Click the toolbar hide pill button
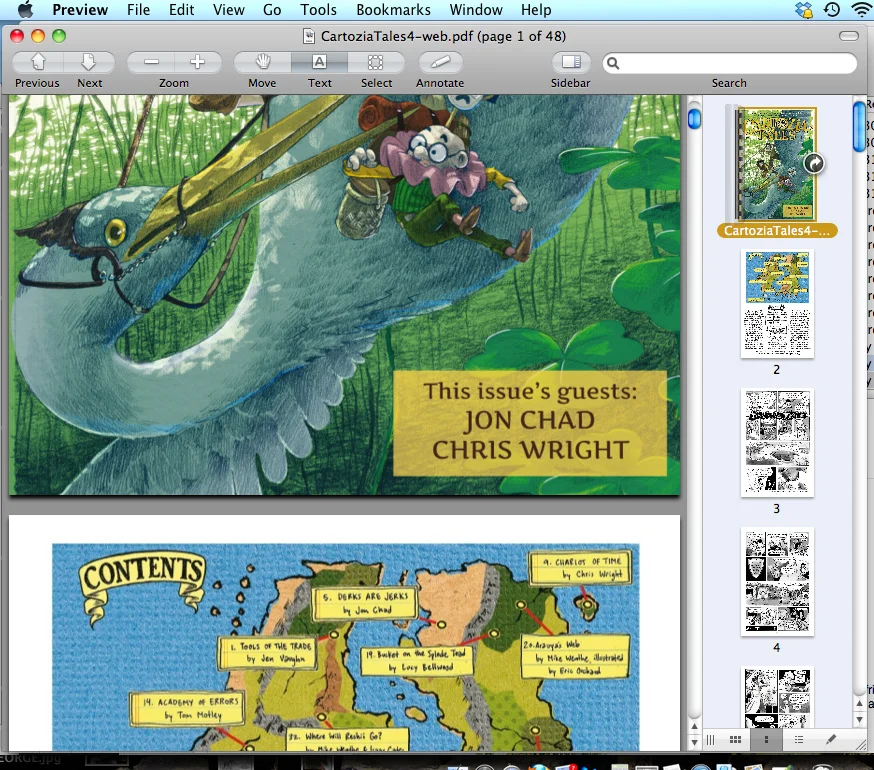 [x=848, y=36]
